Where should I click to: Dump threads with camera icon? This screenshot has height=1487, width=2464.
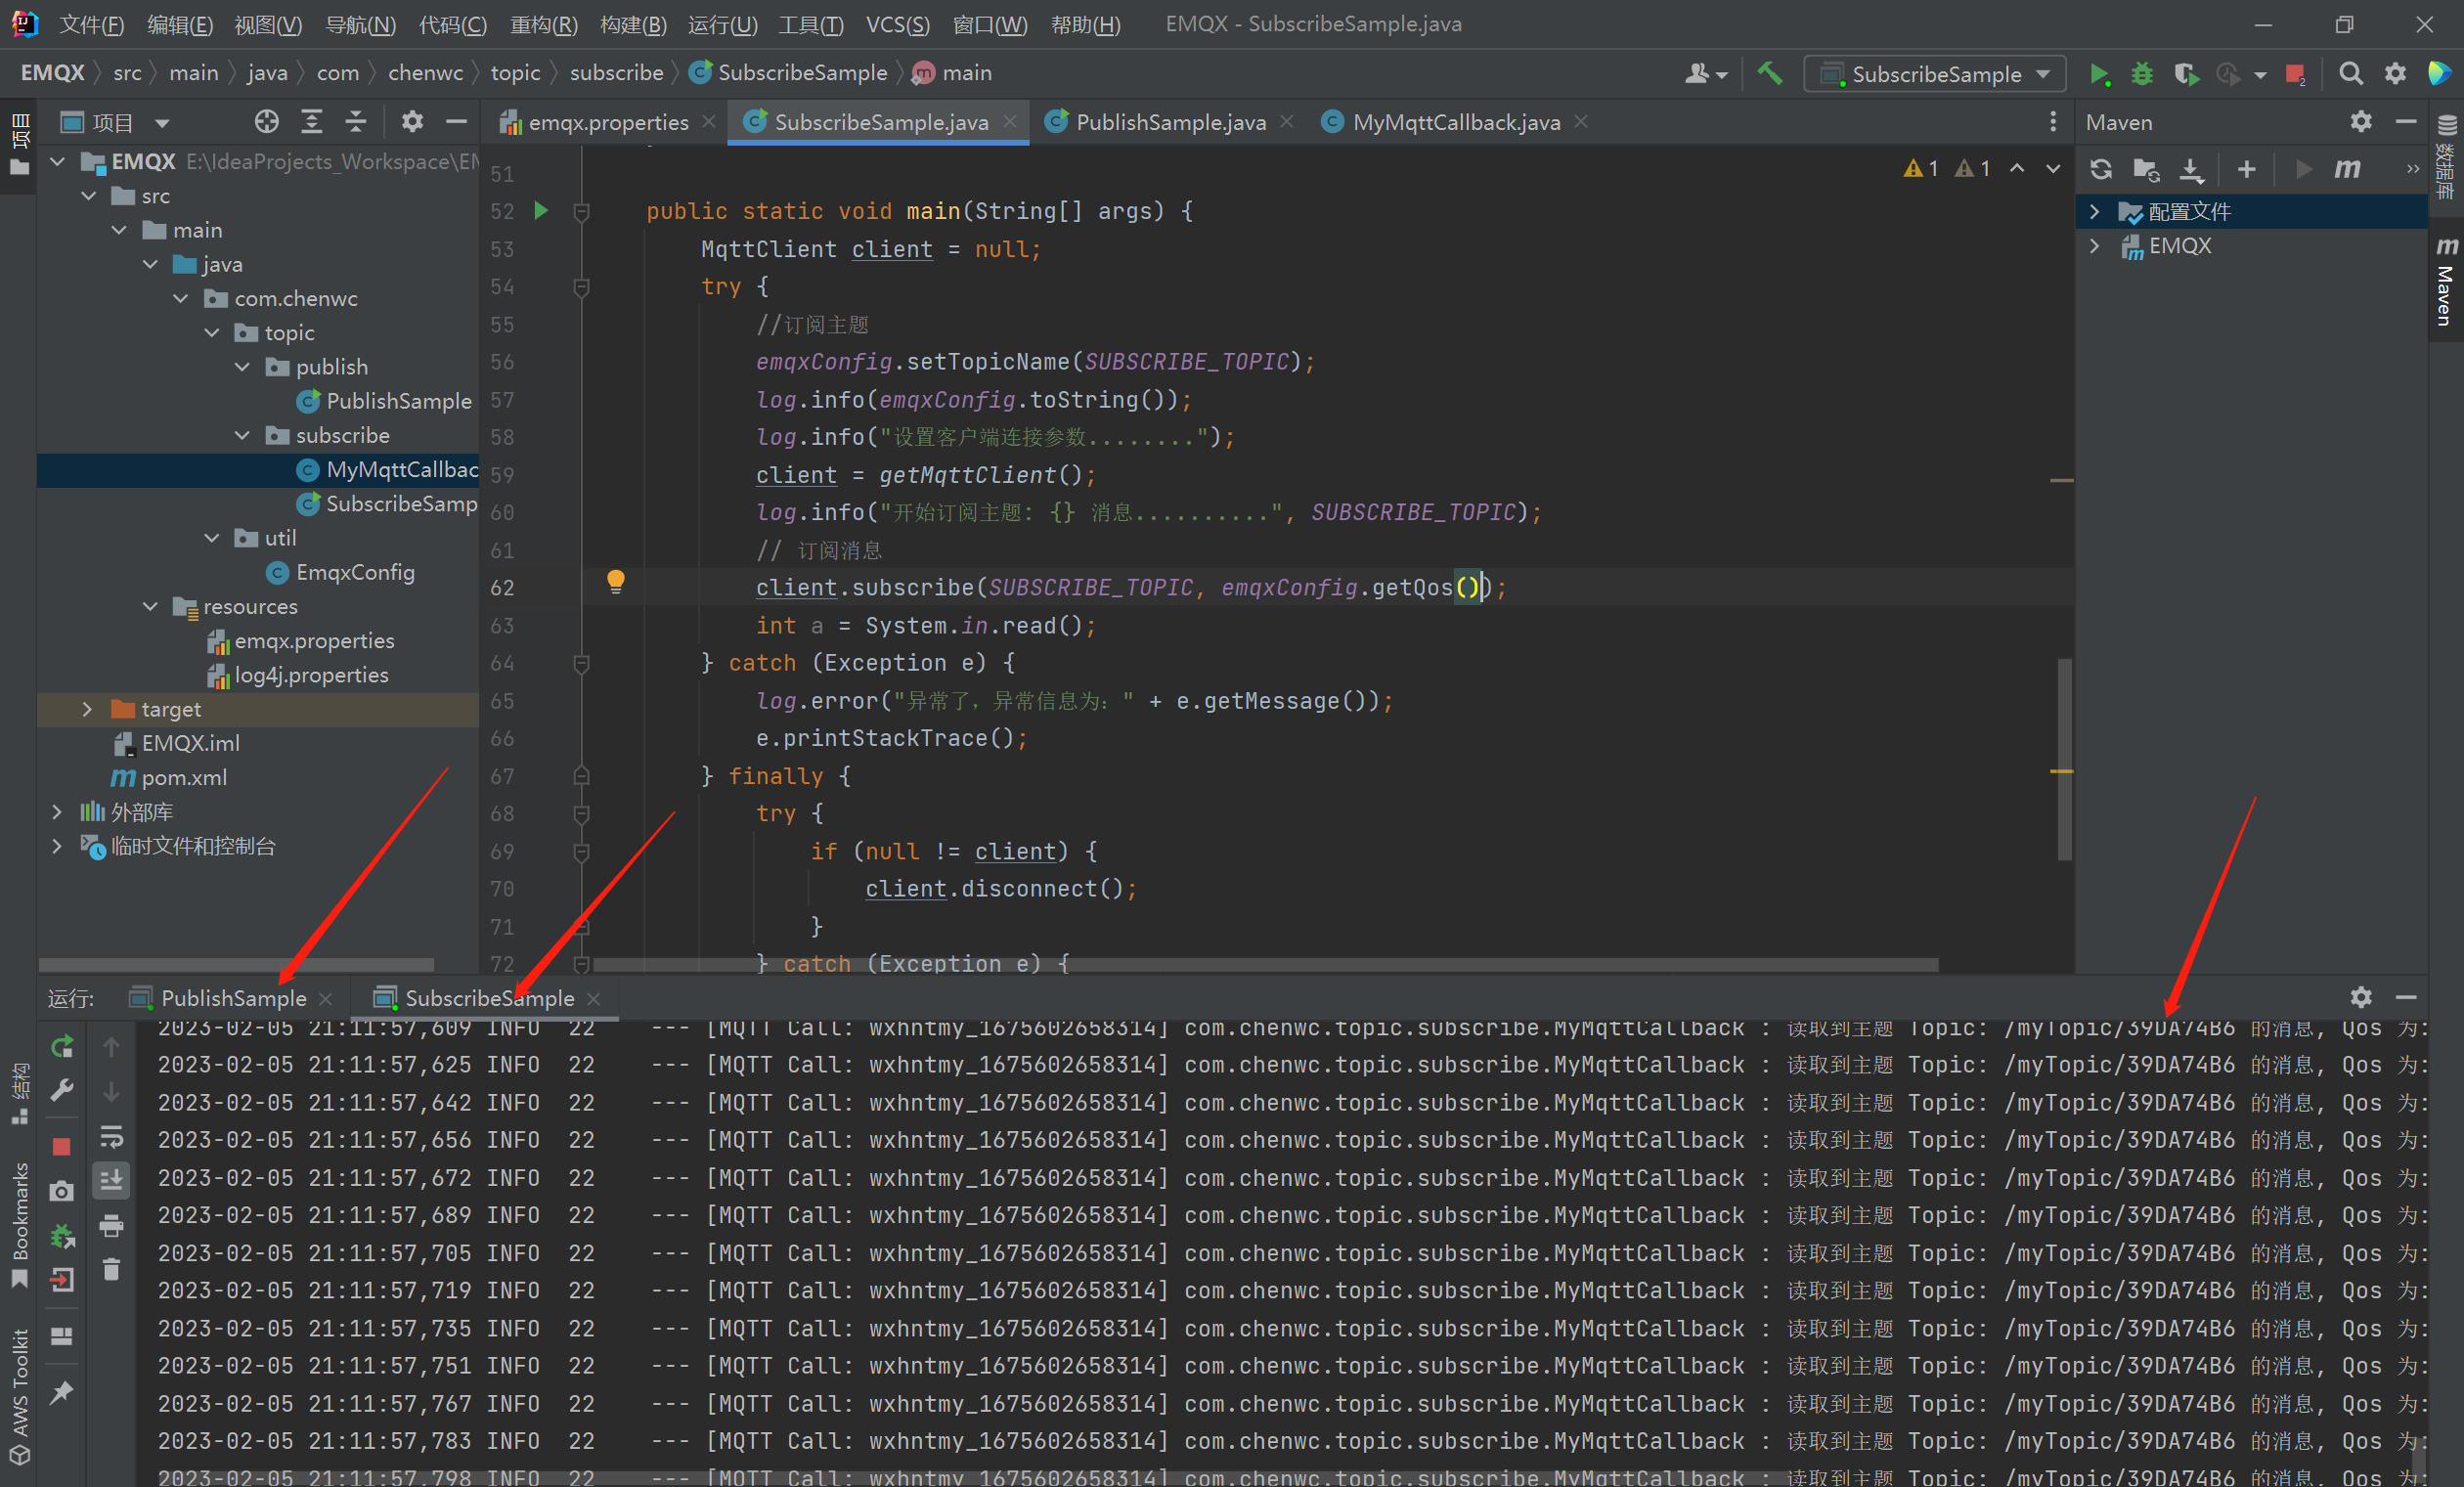click(62, 1191)
